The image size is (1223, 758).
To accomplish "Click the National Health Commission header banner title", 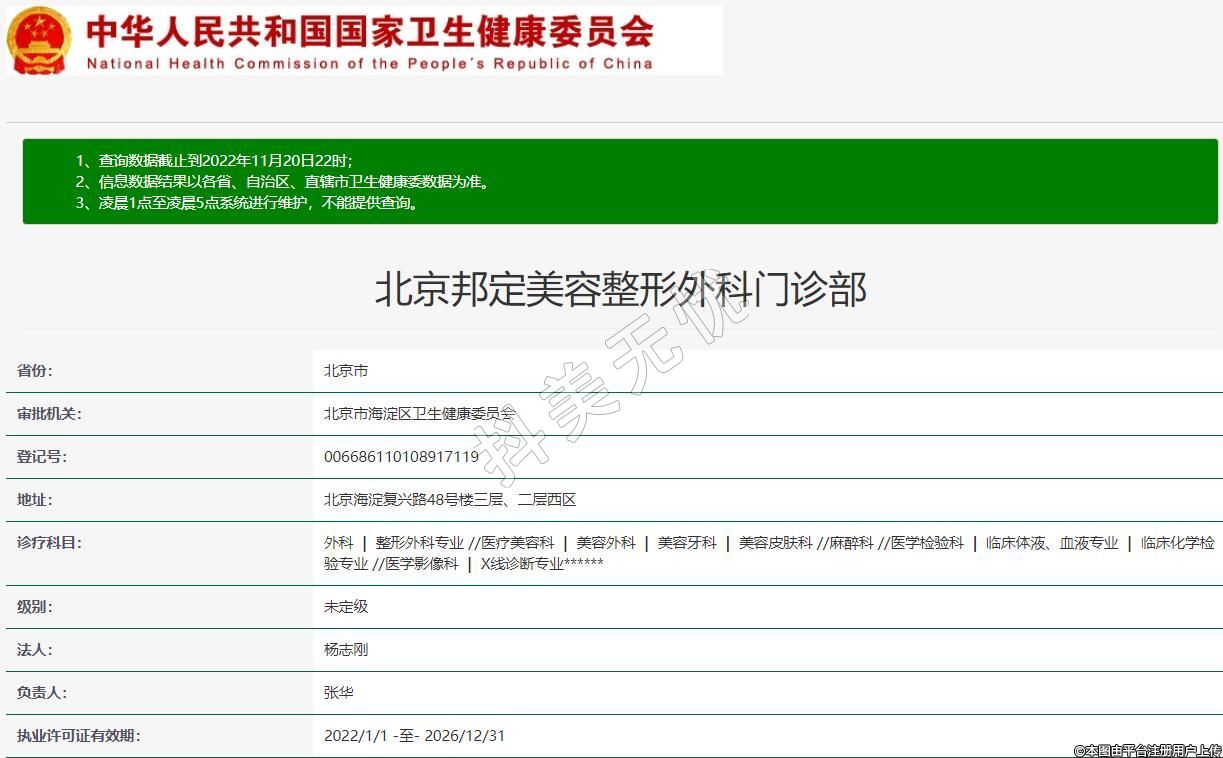I will coord(370,30).
